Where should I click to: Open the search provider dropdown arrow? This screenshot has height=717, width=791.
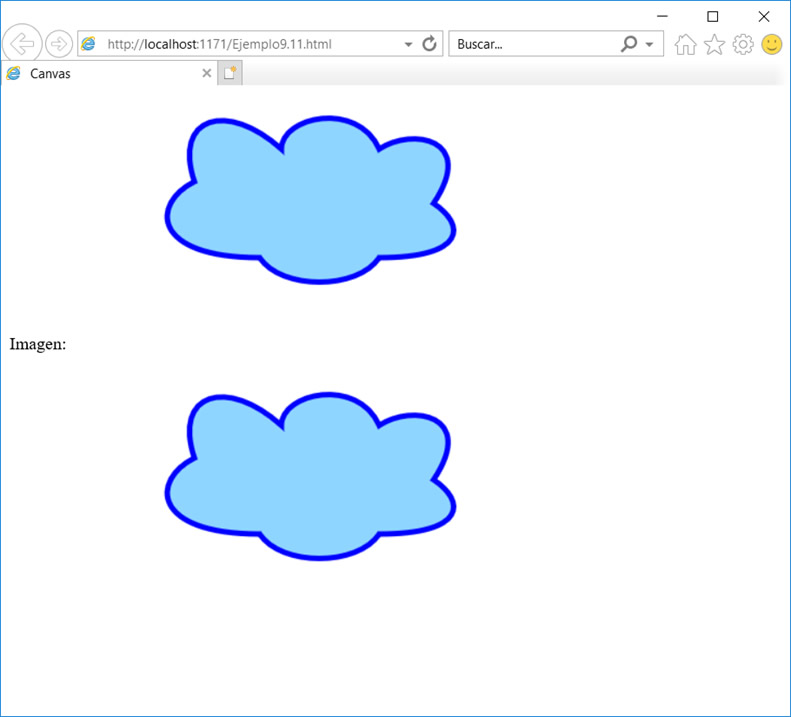(650, 44)
